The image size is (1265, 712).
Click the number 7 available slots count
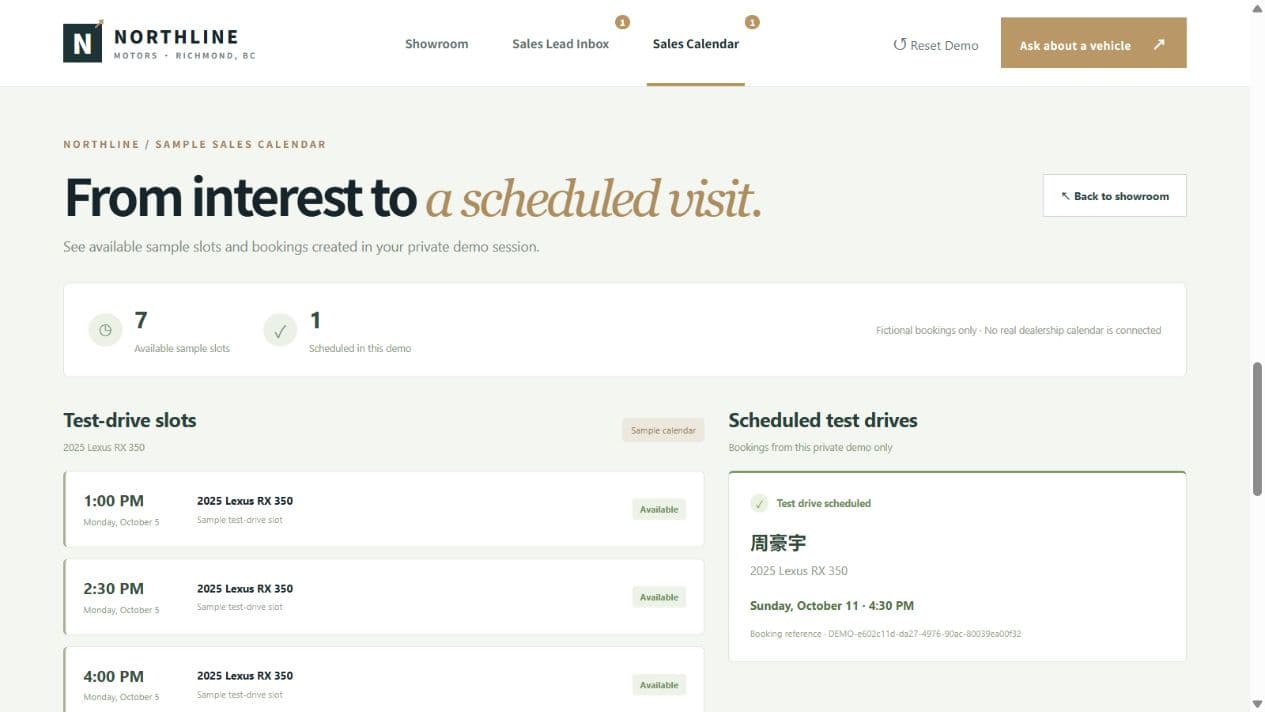coord(141,320)
